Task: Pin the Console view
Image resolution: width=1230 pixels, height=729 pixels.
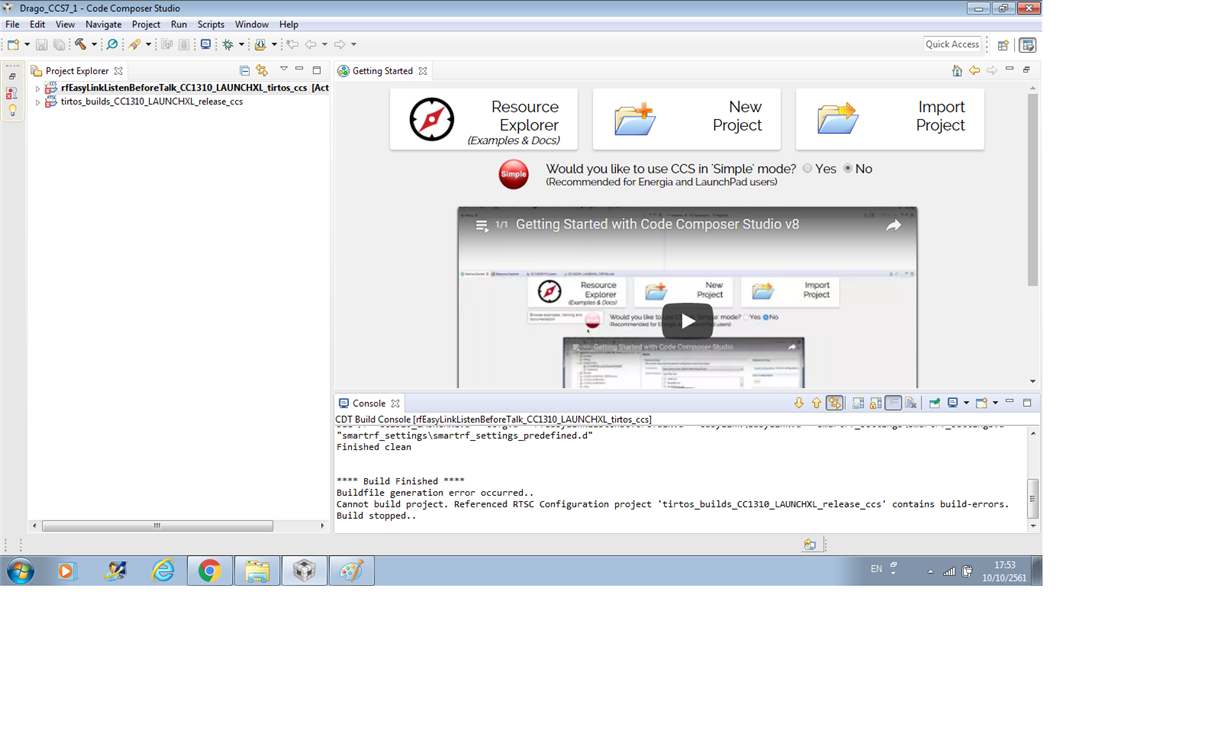Action: pyautogui.click(x=934, y=403)
